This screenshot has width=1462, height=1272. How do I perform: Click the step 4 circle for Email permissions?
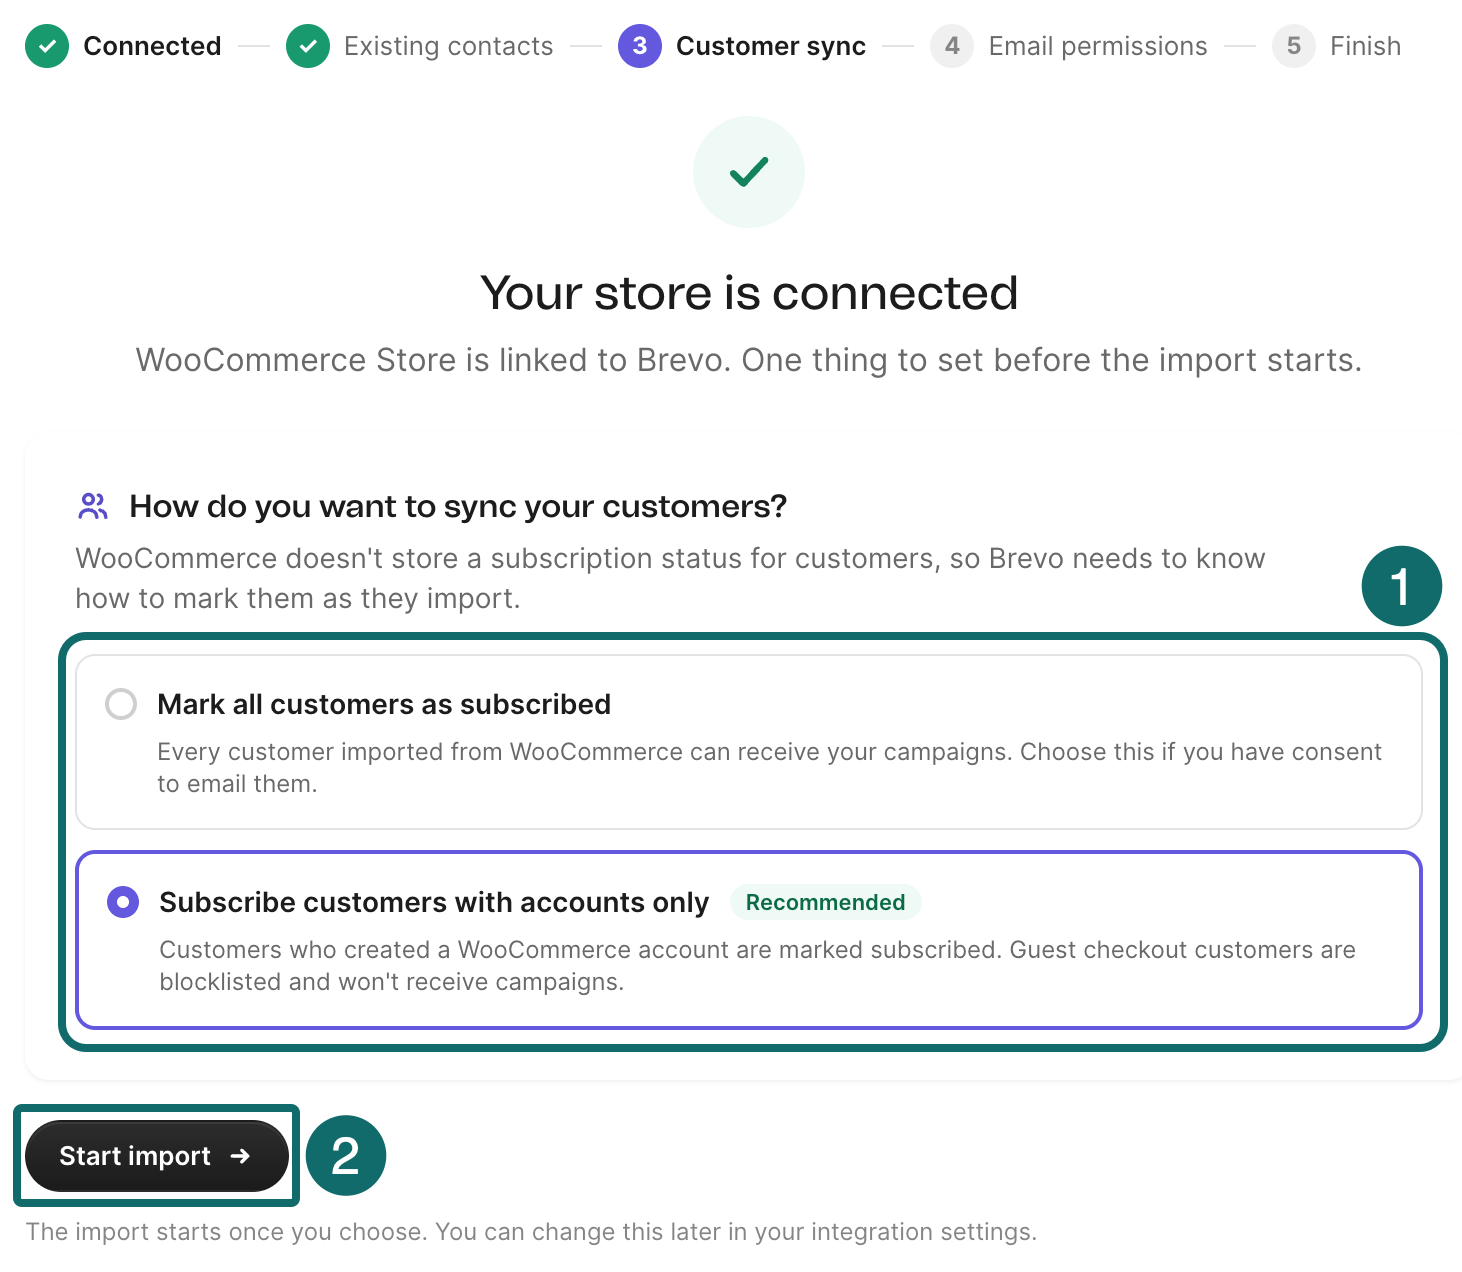tap(952, 46)
